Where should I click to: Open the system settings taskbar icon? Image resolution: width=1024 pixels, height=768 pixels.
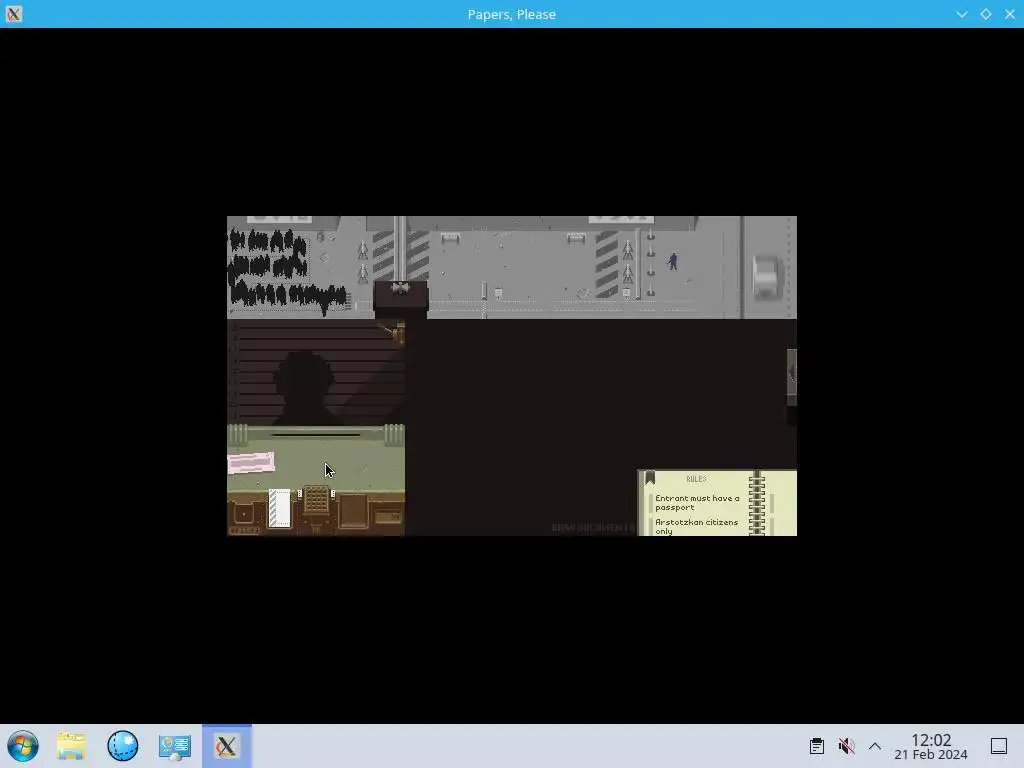(174, 746)
